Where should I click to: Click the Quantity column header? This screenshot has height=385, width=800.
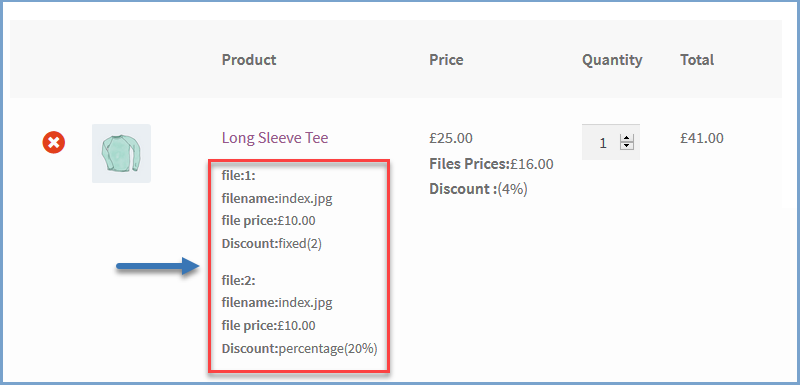click(x=612, y=60)
